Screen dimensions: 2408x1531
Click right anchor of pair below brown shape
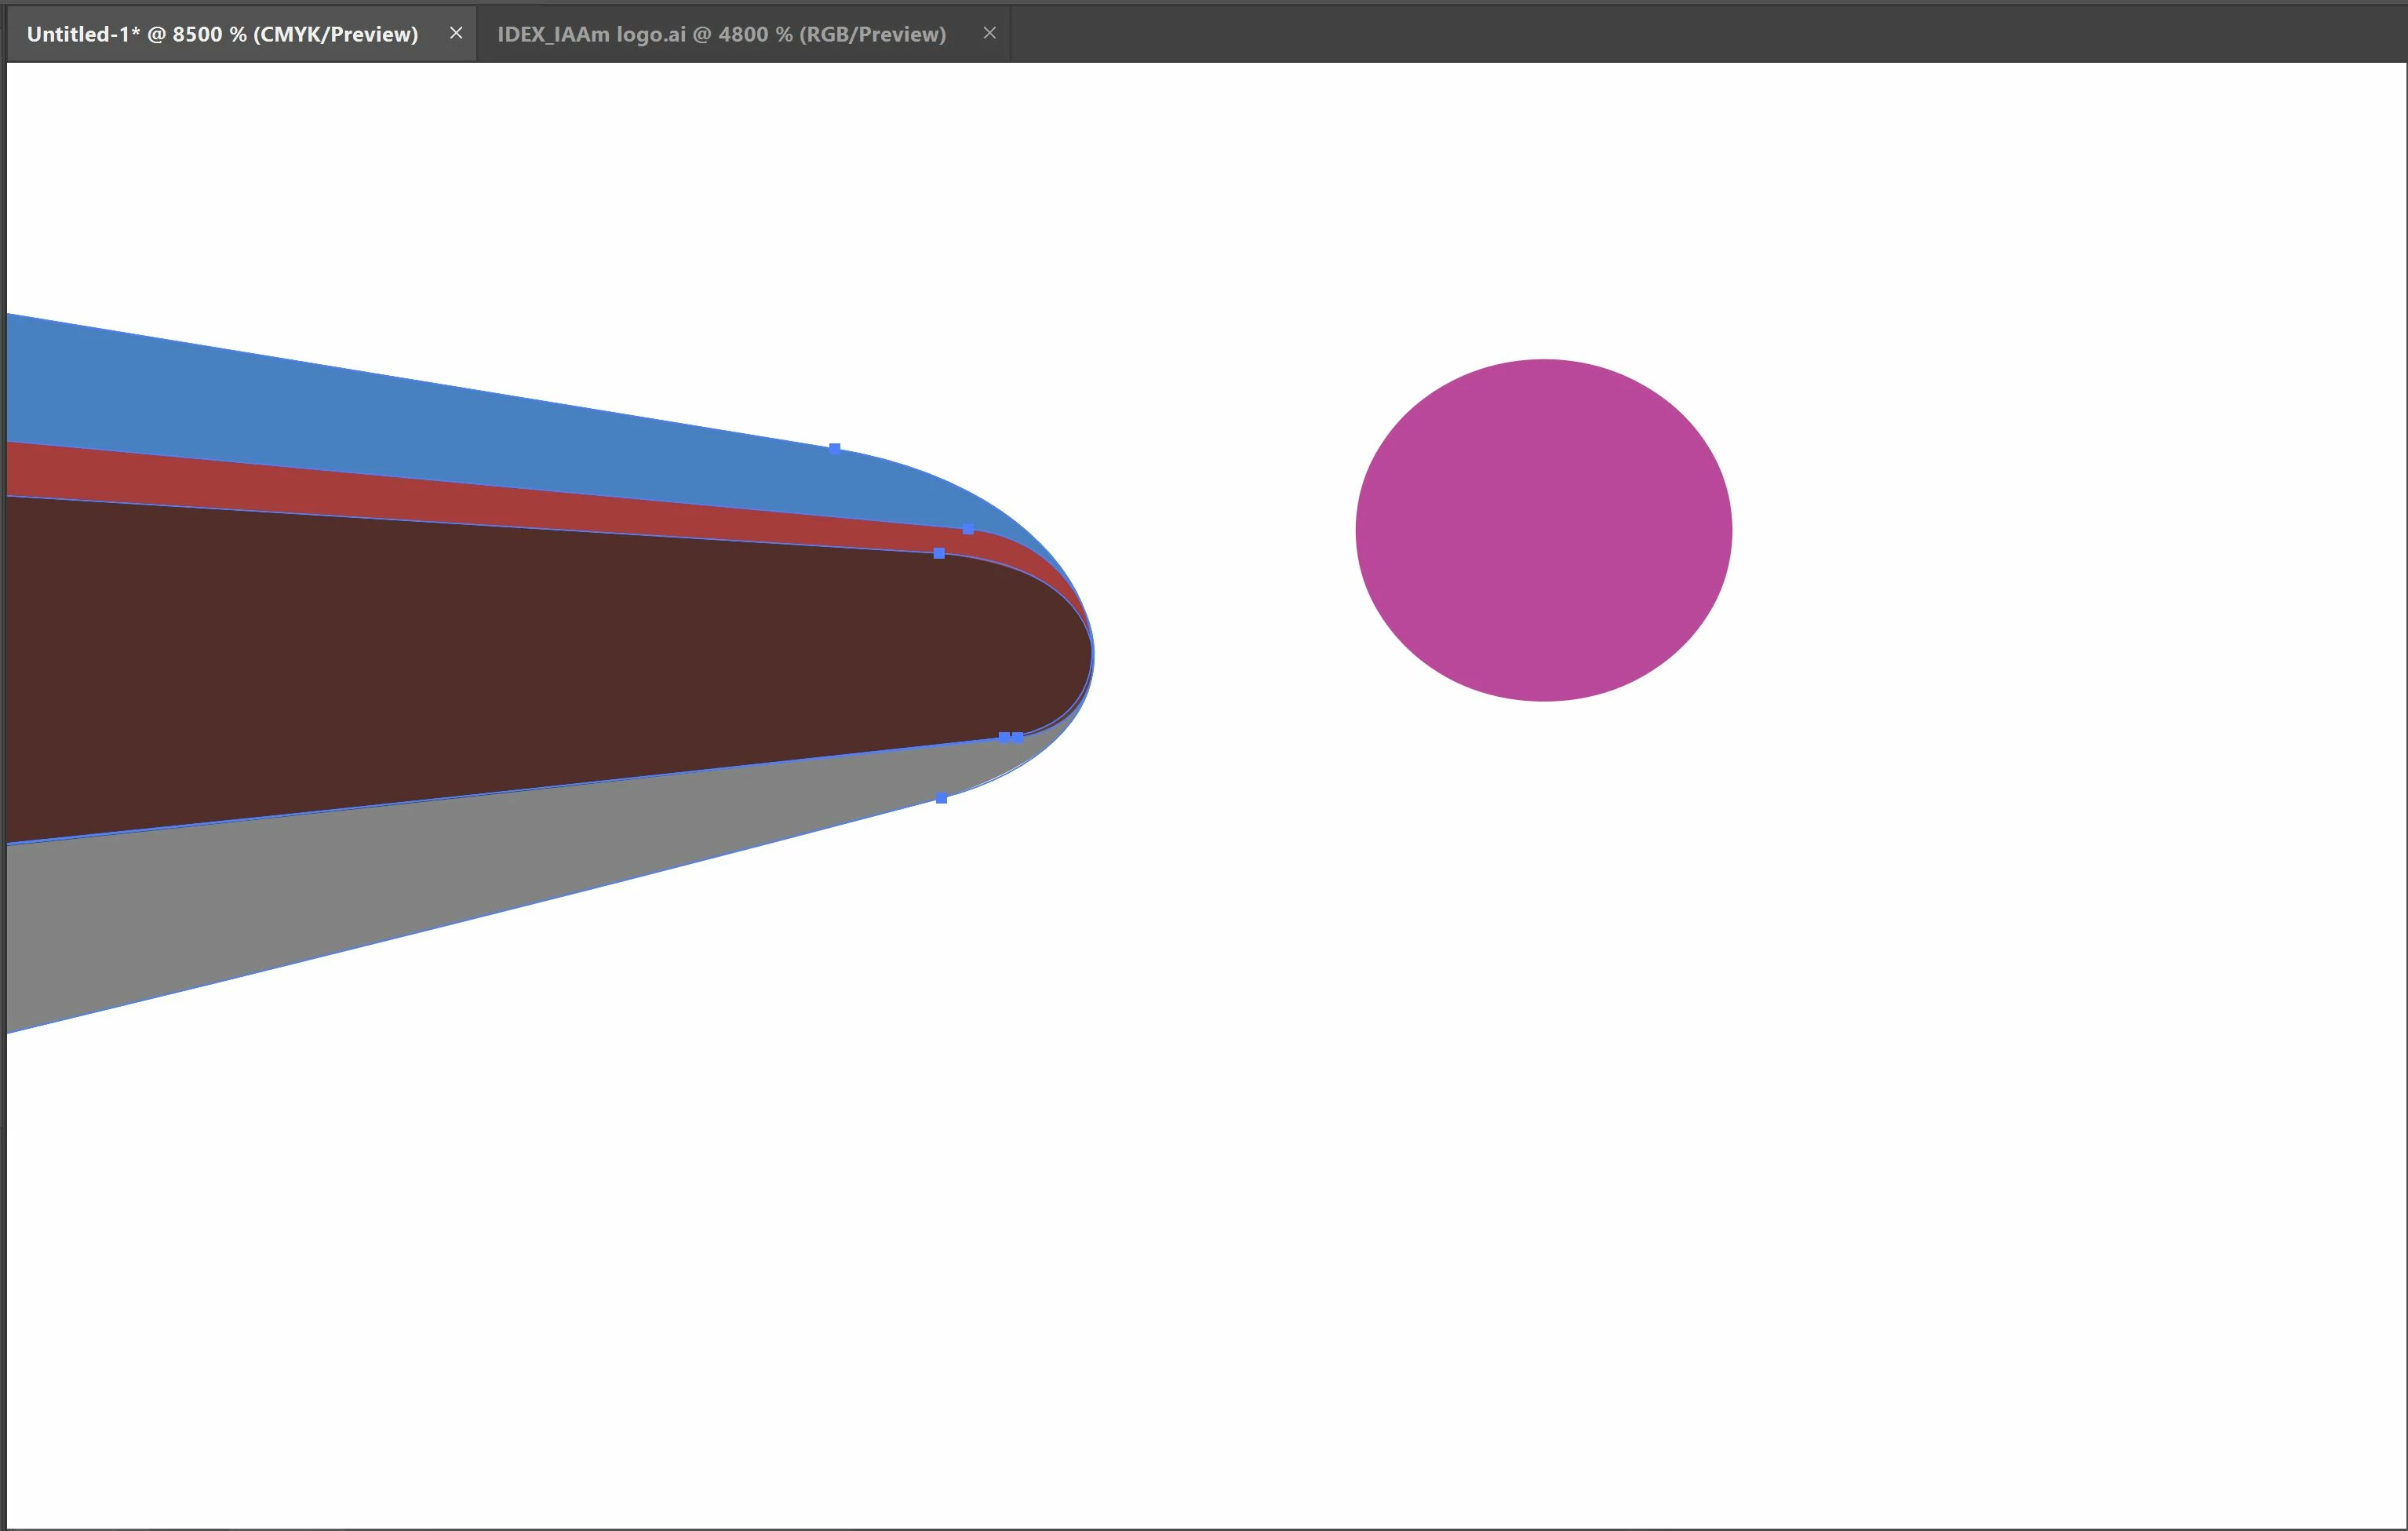click(1018, 738)
